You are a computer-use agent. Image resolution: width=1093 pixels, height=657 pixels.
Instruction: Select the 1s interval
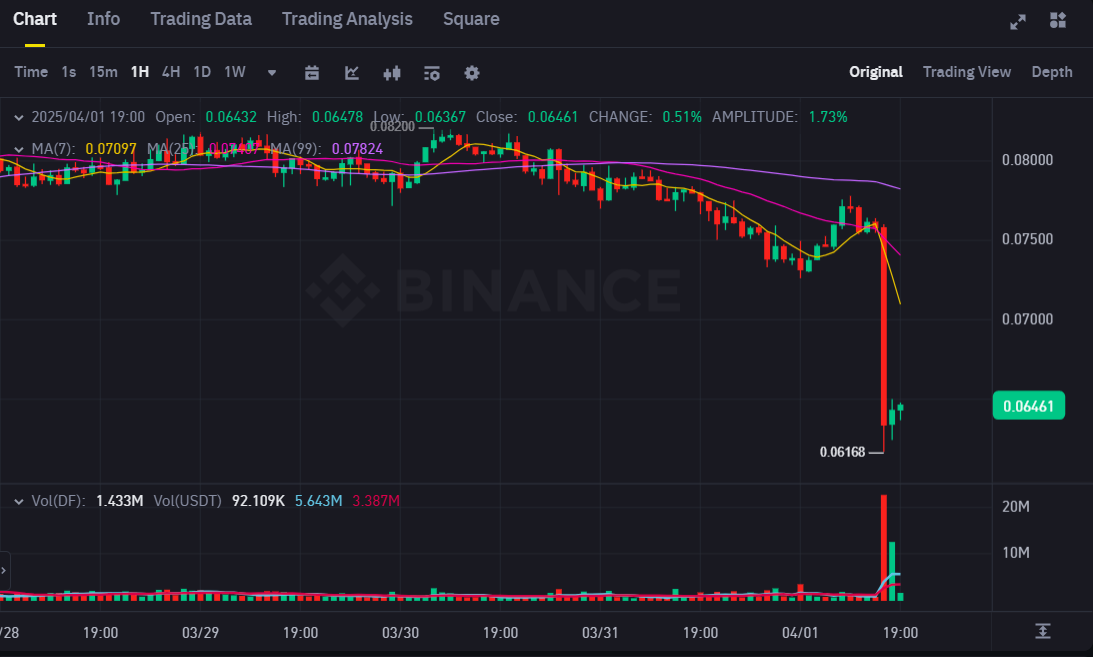point(68,72)
